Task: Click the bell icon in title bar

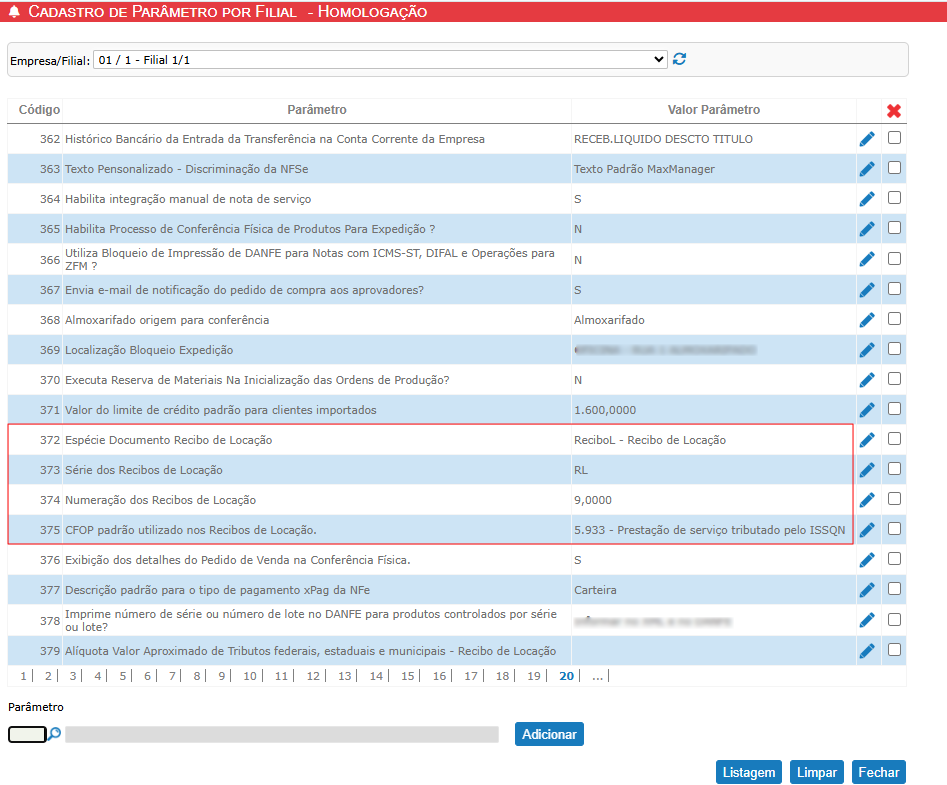Action: [x=14, y=11]
